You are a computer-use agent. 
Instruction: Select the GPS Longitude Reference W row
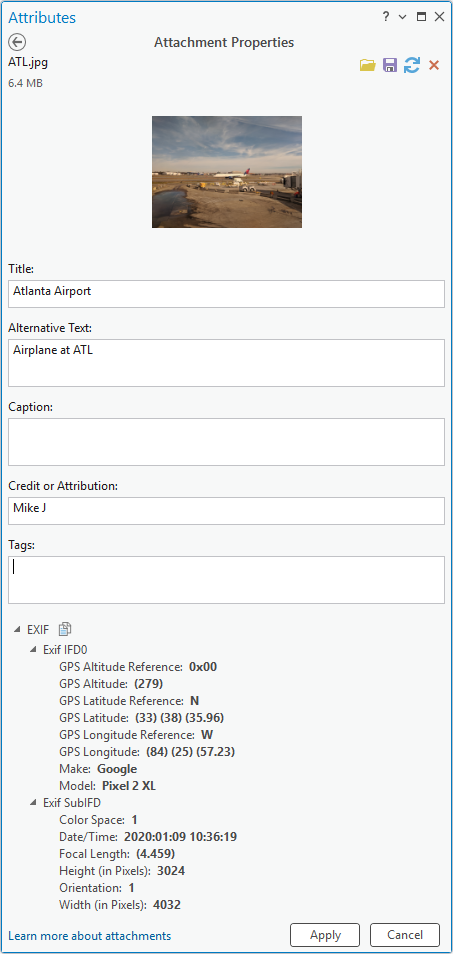(136, 735)
